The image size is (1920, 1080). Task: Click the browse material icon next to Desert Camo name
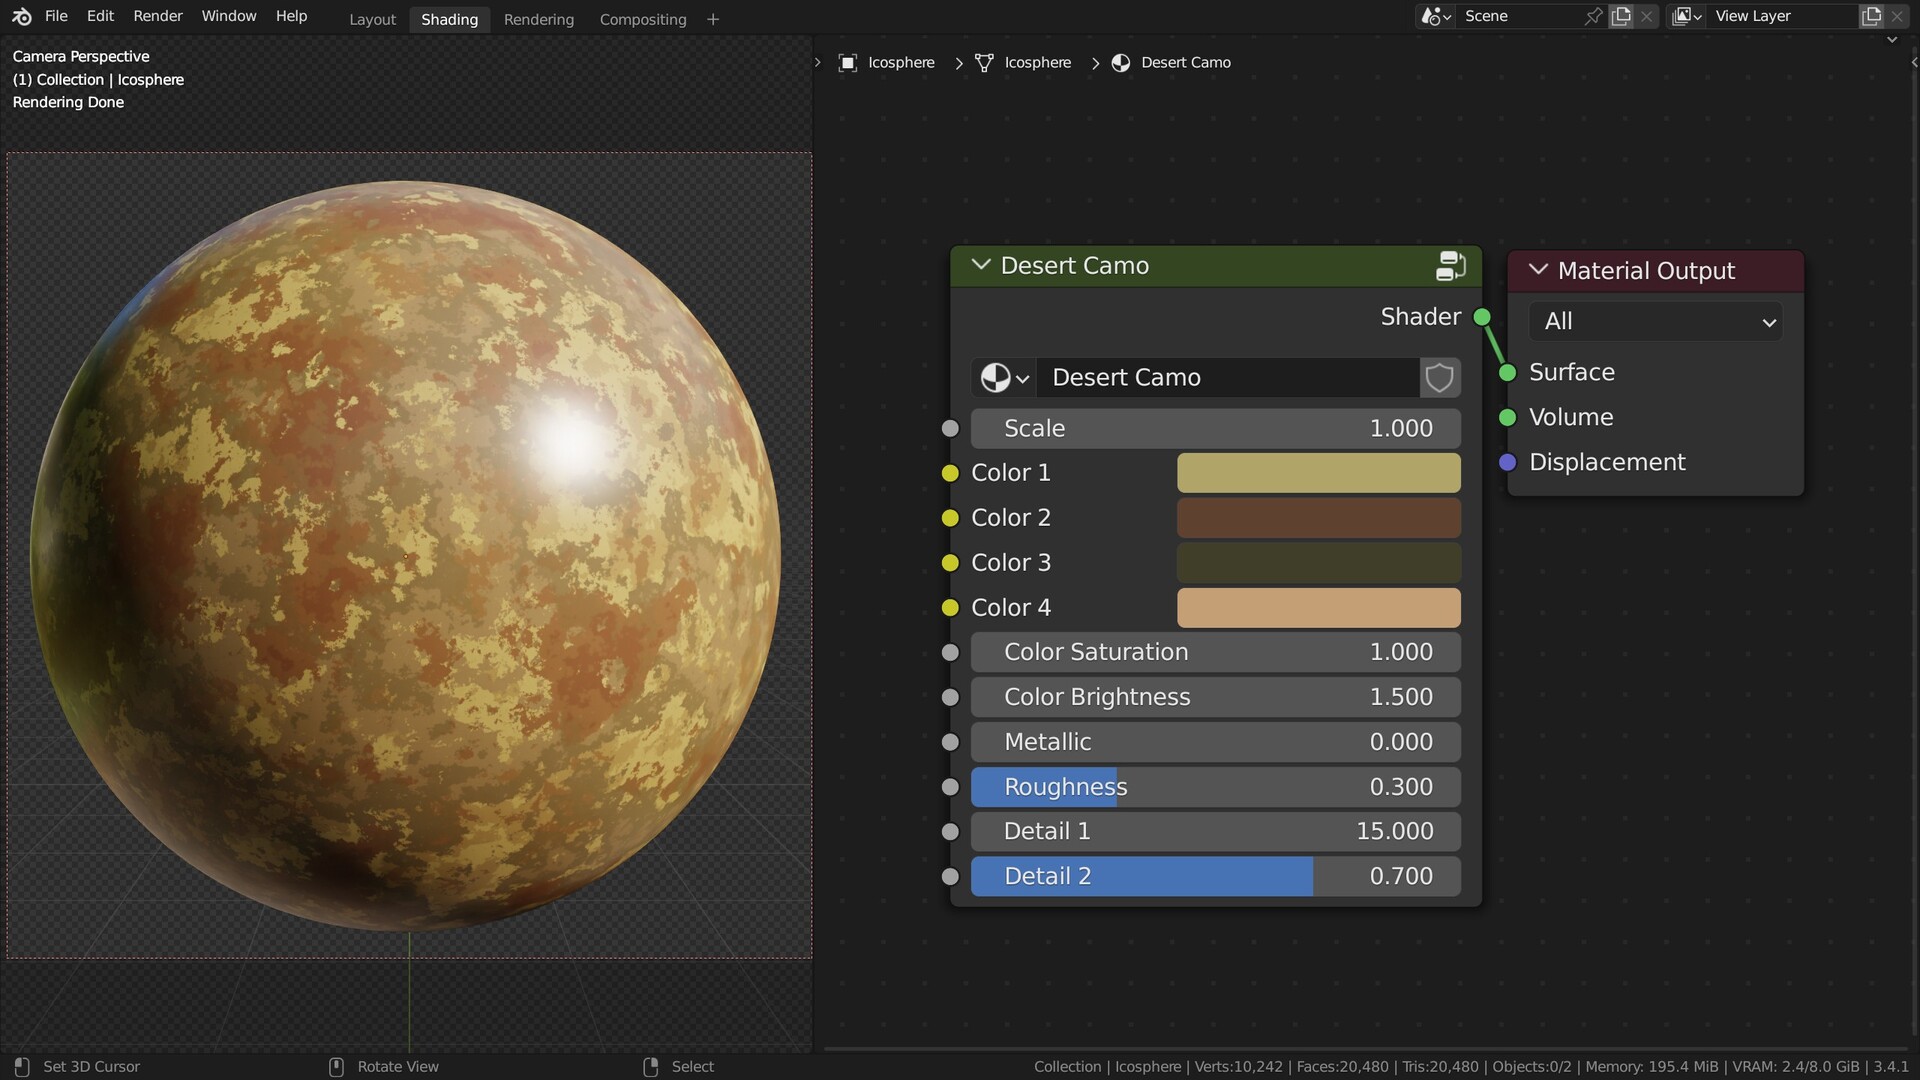coord(1003,377)
